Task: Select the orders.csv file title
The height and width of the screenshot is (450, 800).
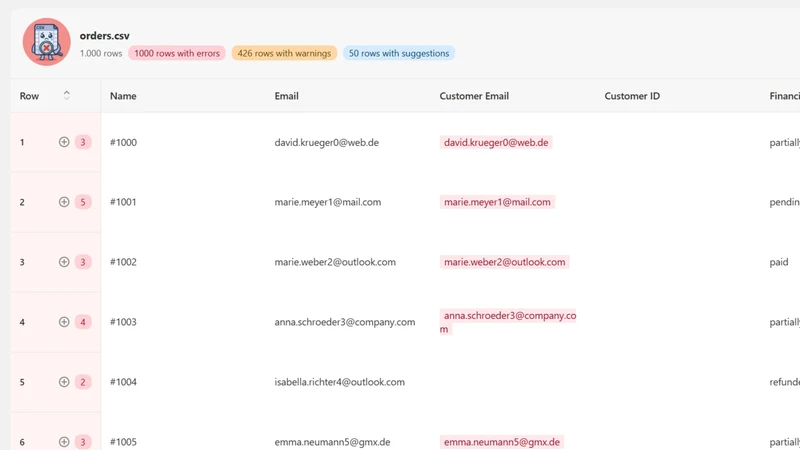Action: click(105, 36)
